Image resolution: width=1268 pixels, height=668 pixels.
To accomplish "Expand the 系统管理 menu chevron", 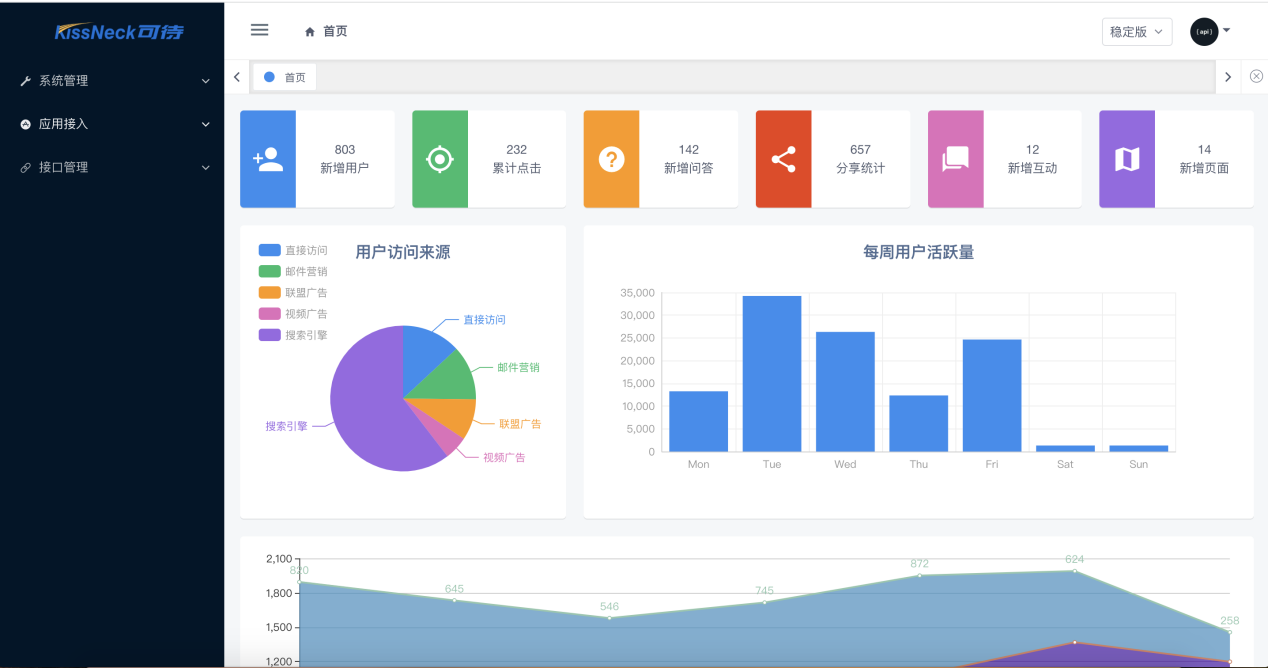I will (206, 81).
